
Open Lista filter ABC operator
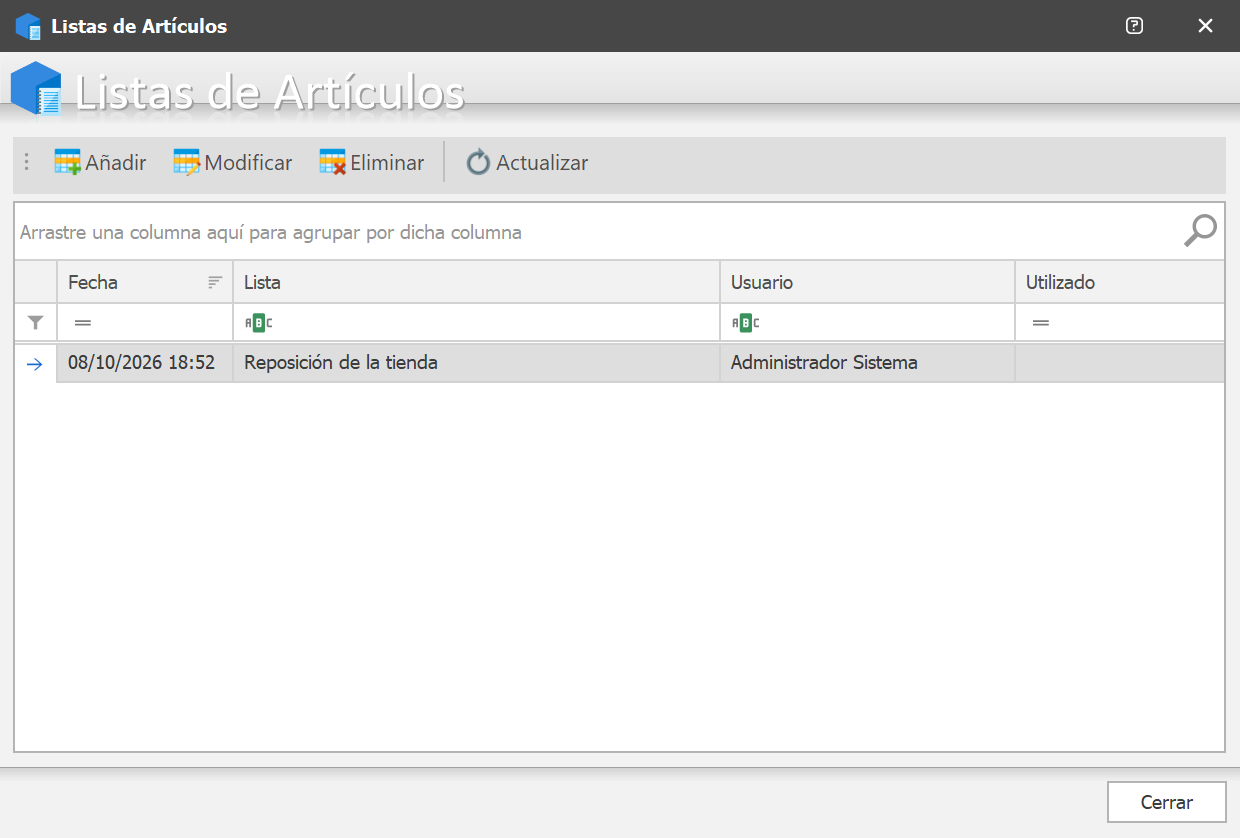coord(259,323)
